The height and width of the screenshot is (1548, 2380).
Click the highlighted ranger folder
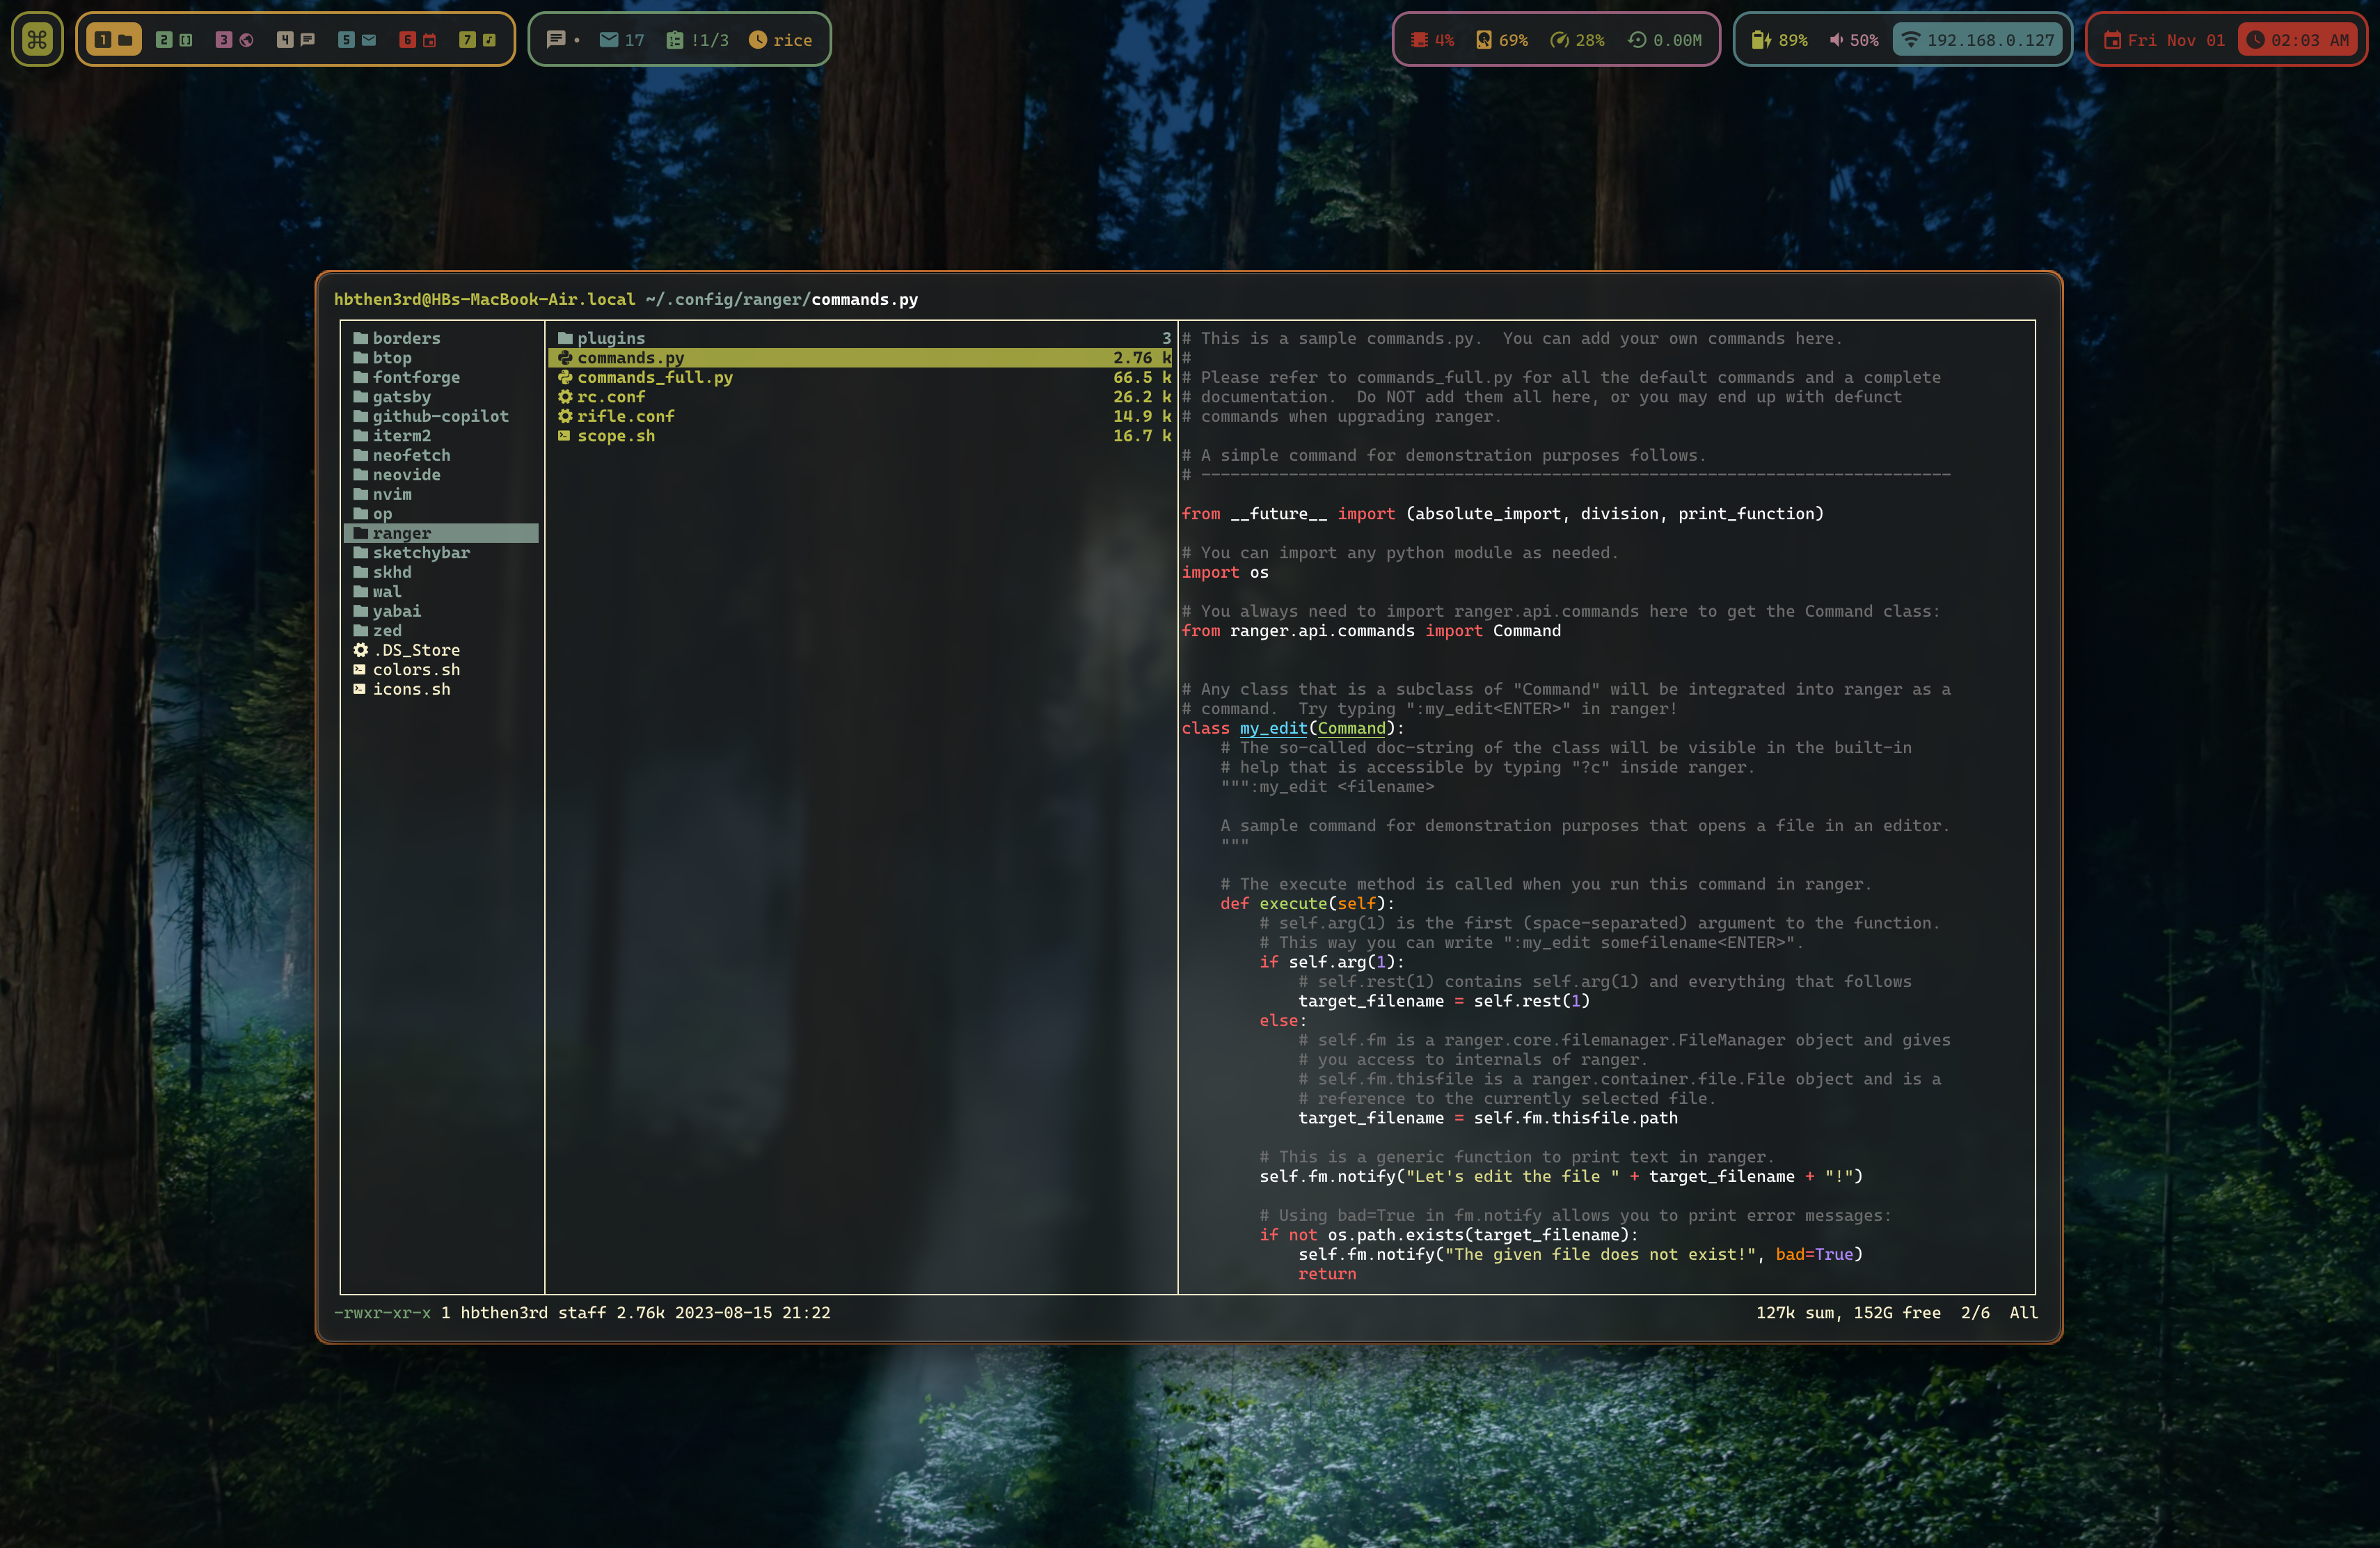[441, 533]
